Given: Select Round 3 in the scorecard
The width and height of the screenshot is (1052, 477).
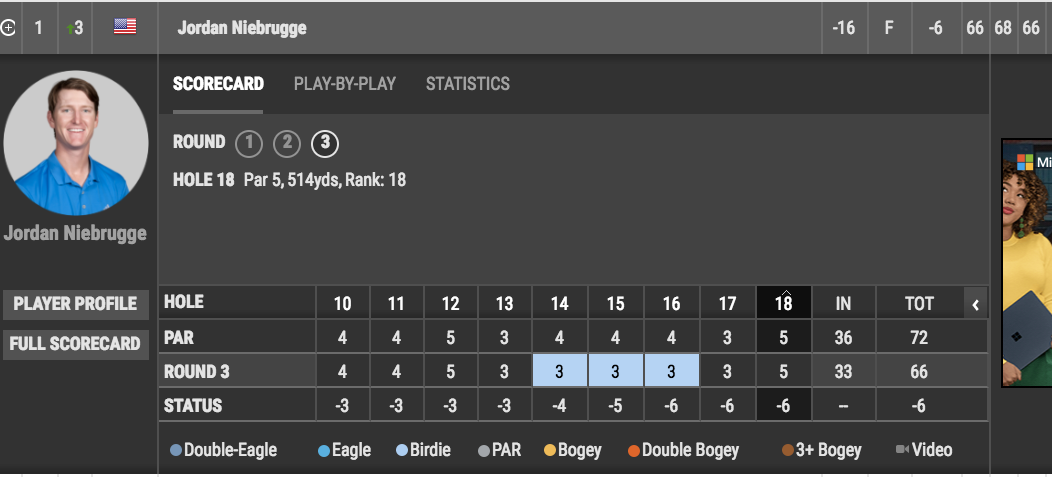Looking at the screenshot, I should (324, 144).
